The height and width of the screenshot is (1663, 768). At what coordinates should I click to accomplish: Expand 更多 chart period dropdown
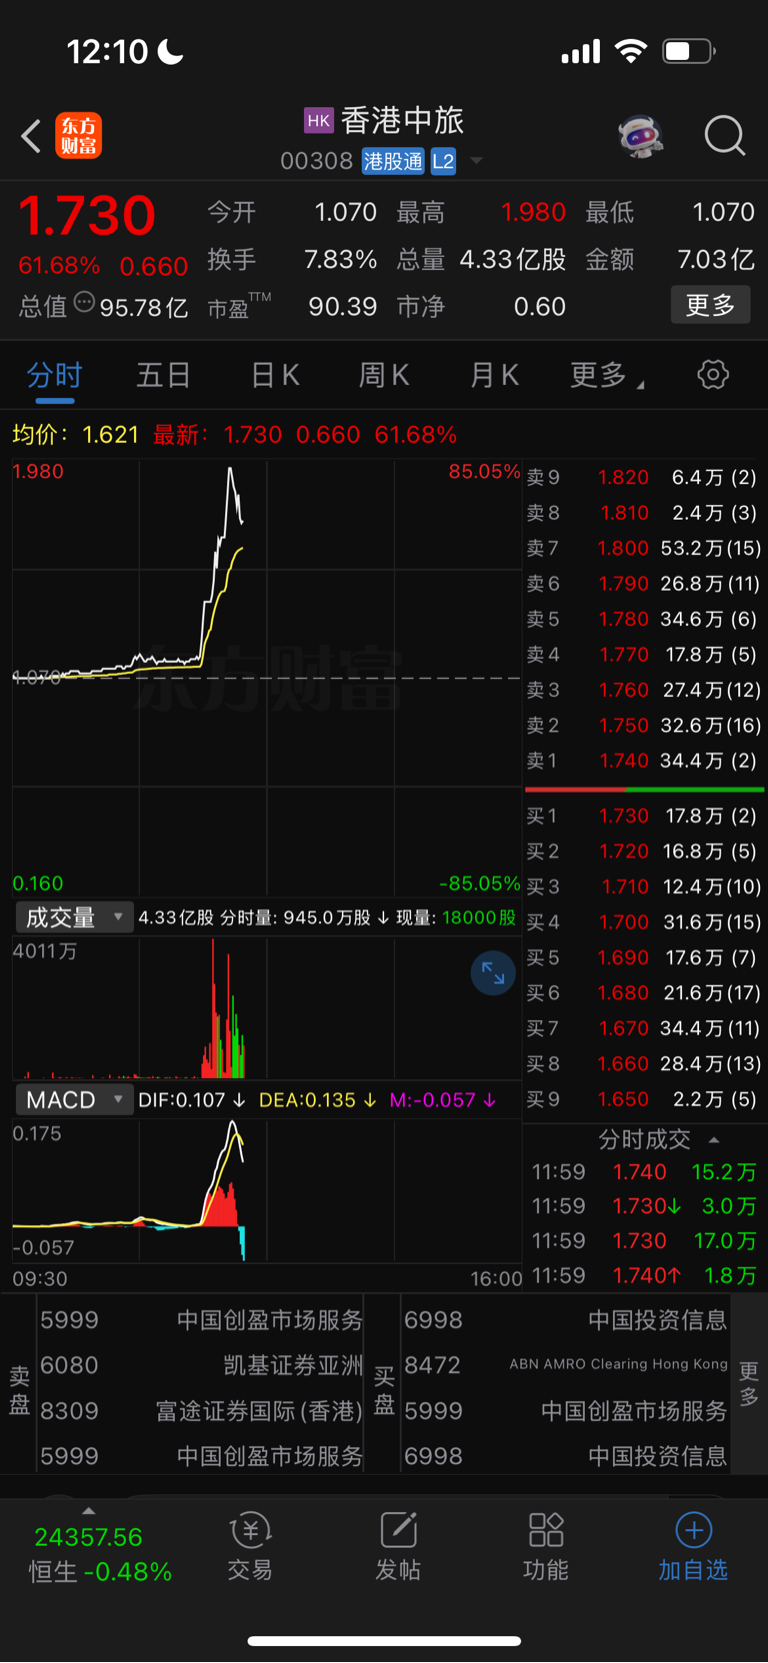point(607,376)
